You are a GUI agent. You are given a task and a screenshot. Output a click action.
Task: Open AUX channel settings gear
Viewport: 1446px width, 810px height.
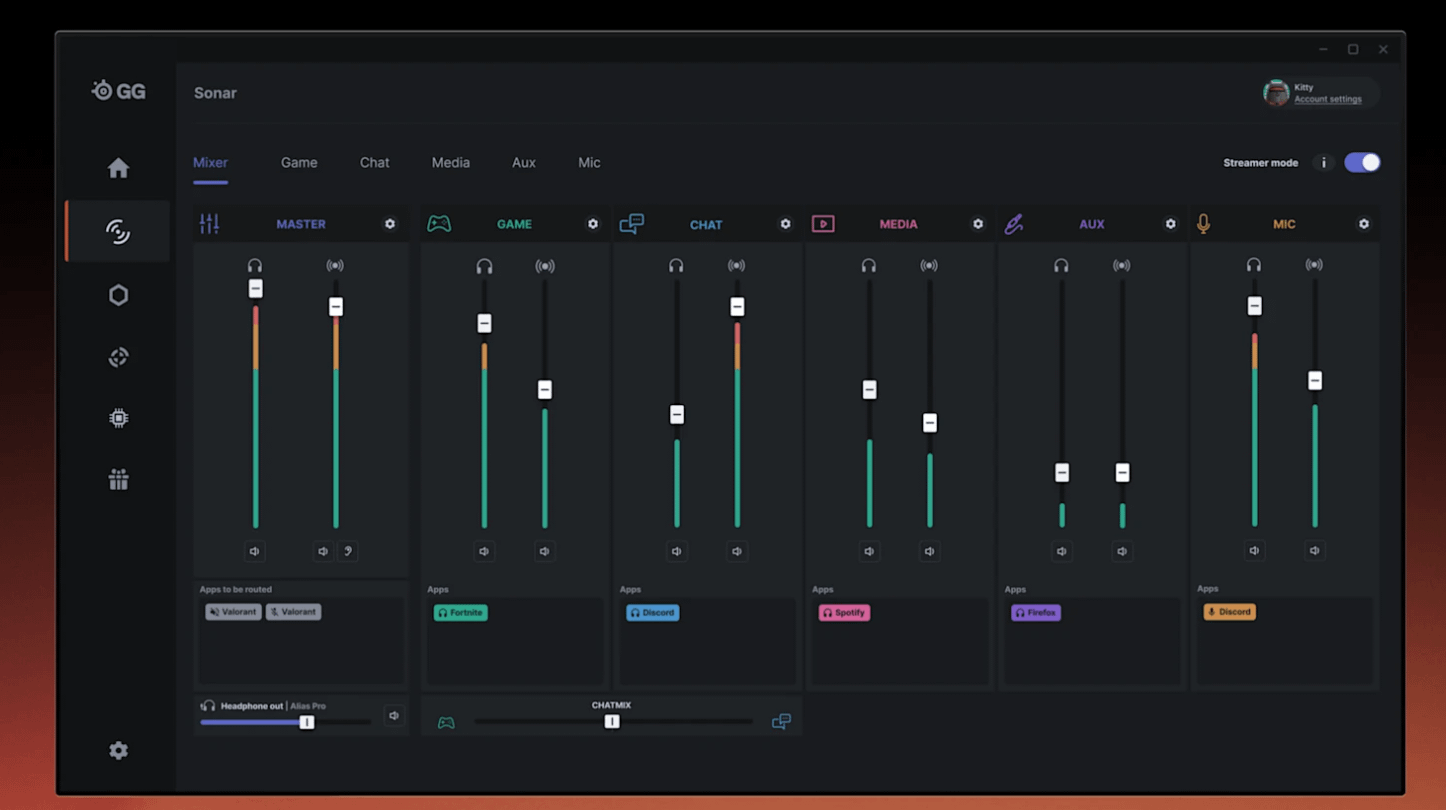[1170, 224]
